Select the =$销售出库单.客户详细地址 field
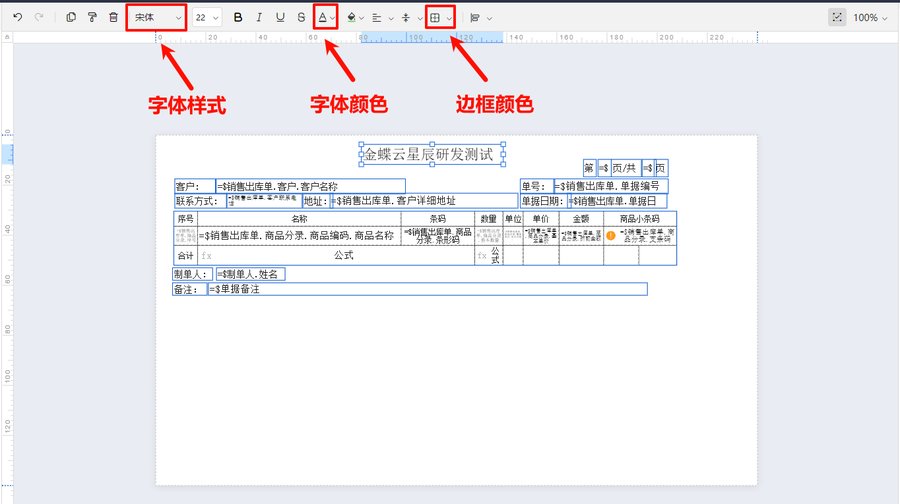This screenshot has width=900, height=504. coord(424,201)
